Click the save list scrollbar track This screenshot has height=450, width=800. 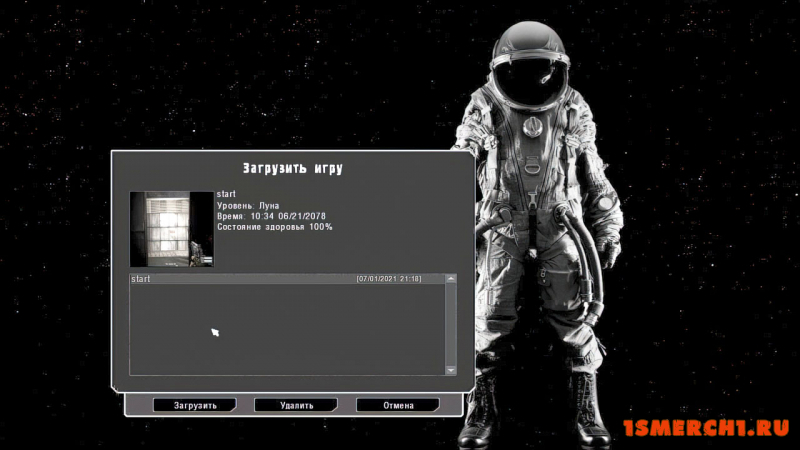pos(451,324)
